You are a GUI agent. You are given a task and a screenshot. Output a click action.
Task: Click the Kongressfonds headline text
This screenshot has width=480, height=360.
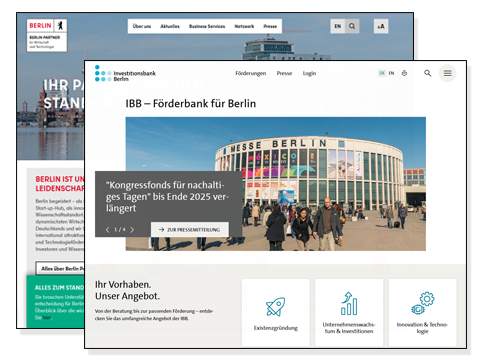pyautogui.click(x=167, y=197)
